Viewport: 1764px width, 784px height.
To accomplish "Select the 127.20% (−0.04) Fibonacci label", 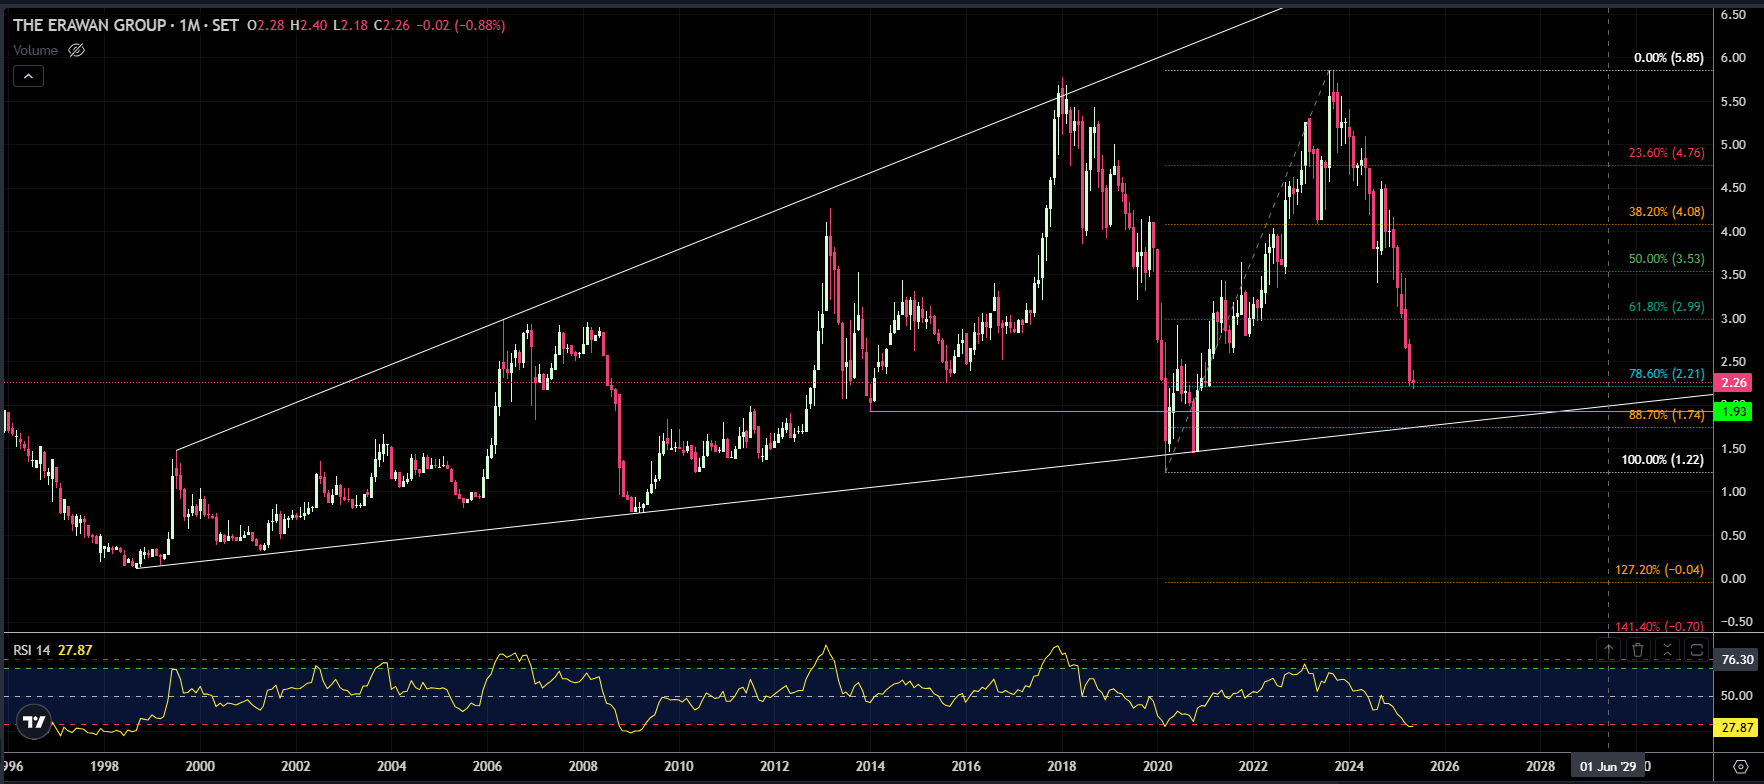I will pyautogui.click(x=1659, y=570).
